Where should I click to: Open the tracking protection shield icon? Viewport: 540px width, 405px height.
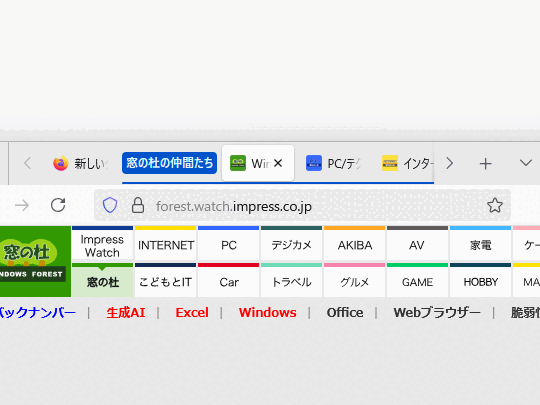pyautogui.click(x=110, y=205)
